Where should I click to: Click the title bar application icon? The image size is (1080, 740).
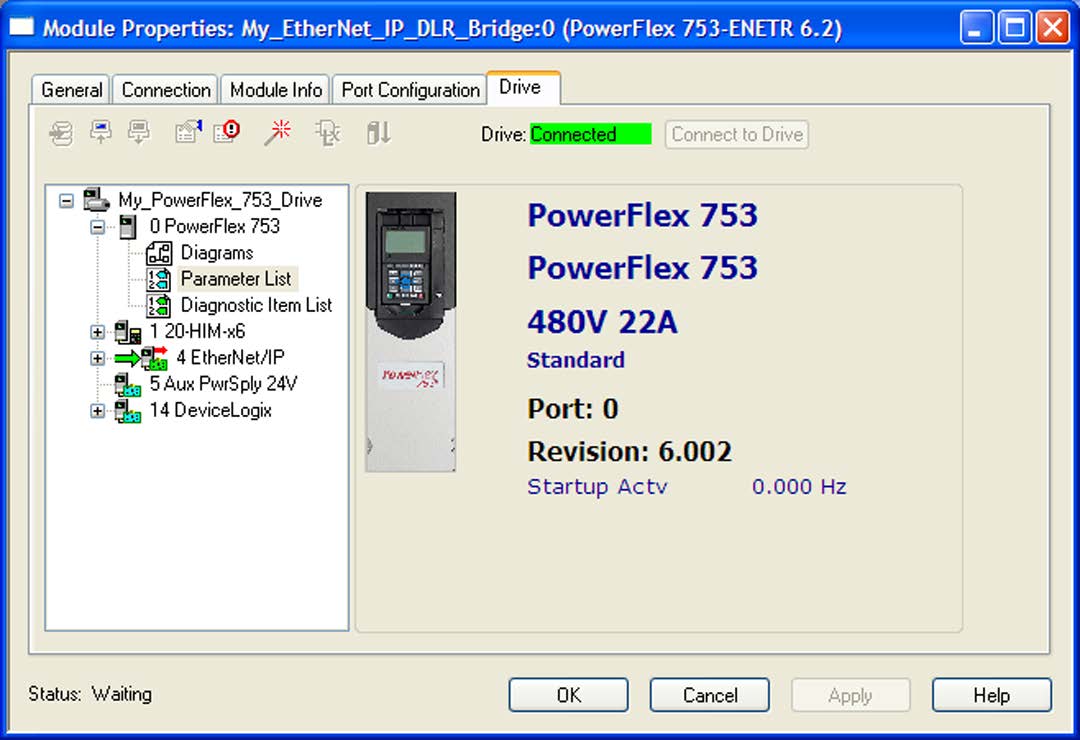21,27
